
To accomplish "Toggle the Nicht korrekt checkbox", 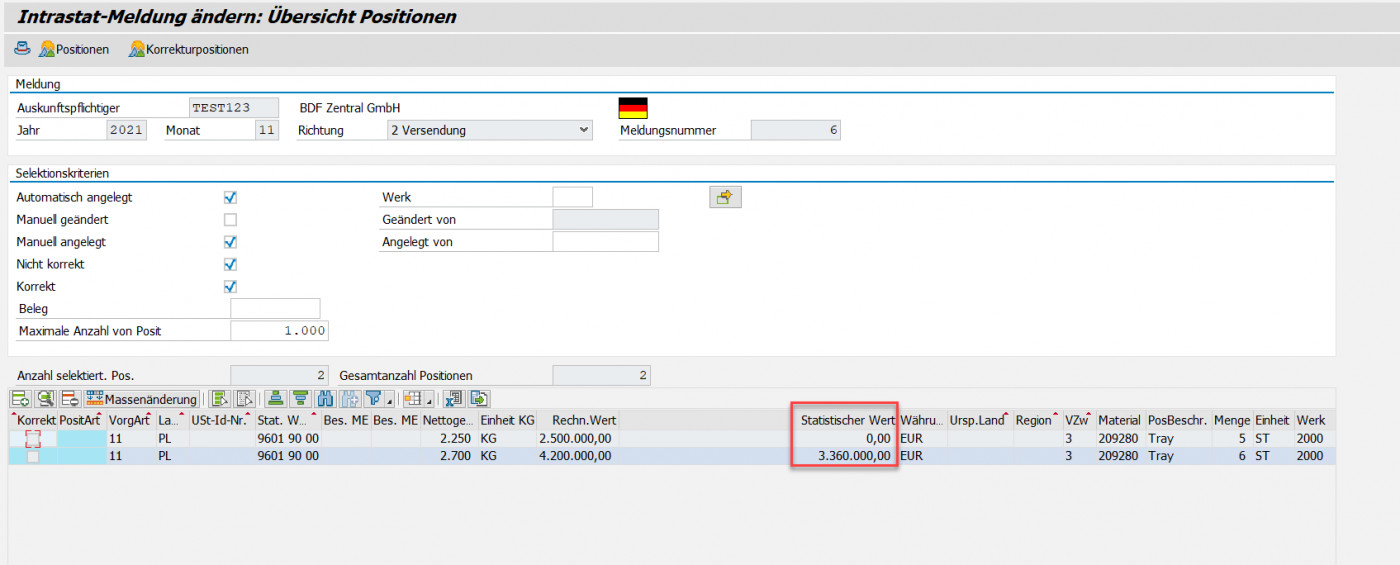I will [x=230, y=264].
